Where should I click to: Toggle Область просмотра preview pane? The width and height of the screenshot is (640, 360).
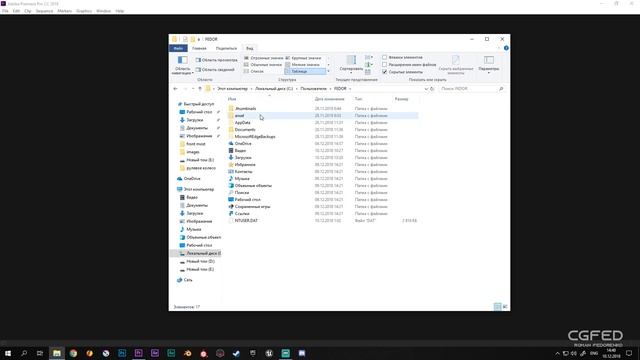point(216,60)
